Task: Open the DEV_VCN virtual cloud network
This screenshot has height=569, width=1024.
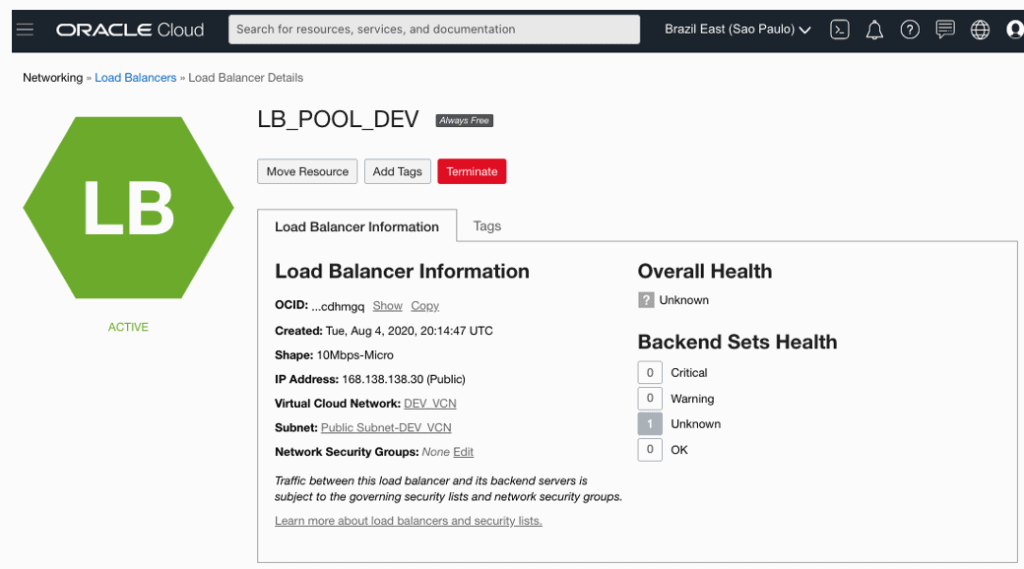Action: [x=430, y=404]
